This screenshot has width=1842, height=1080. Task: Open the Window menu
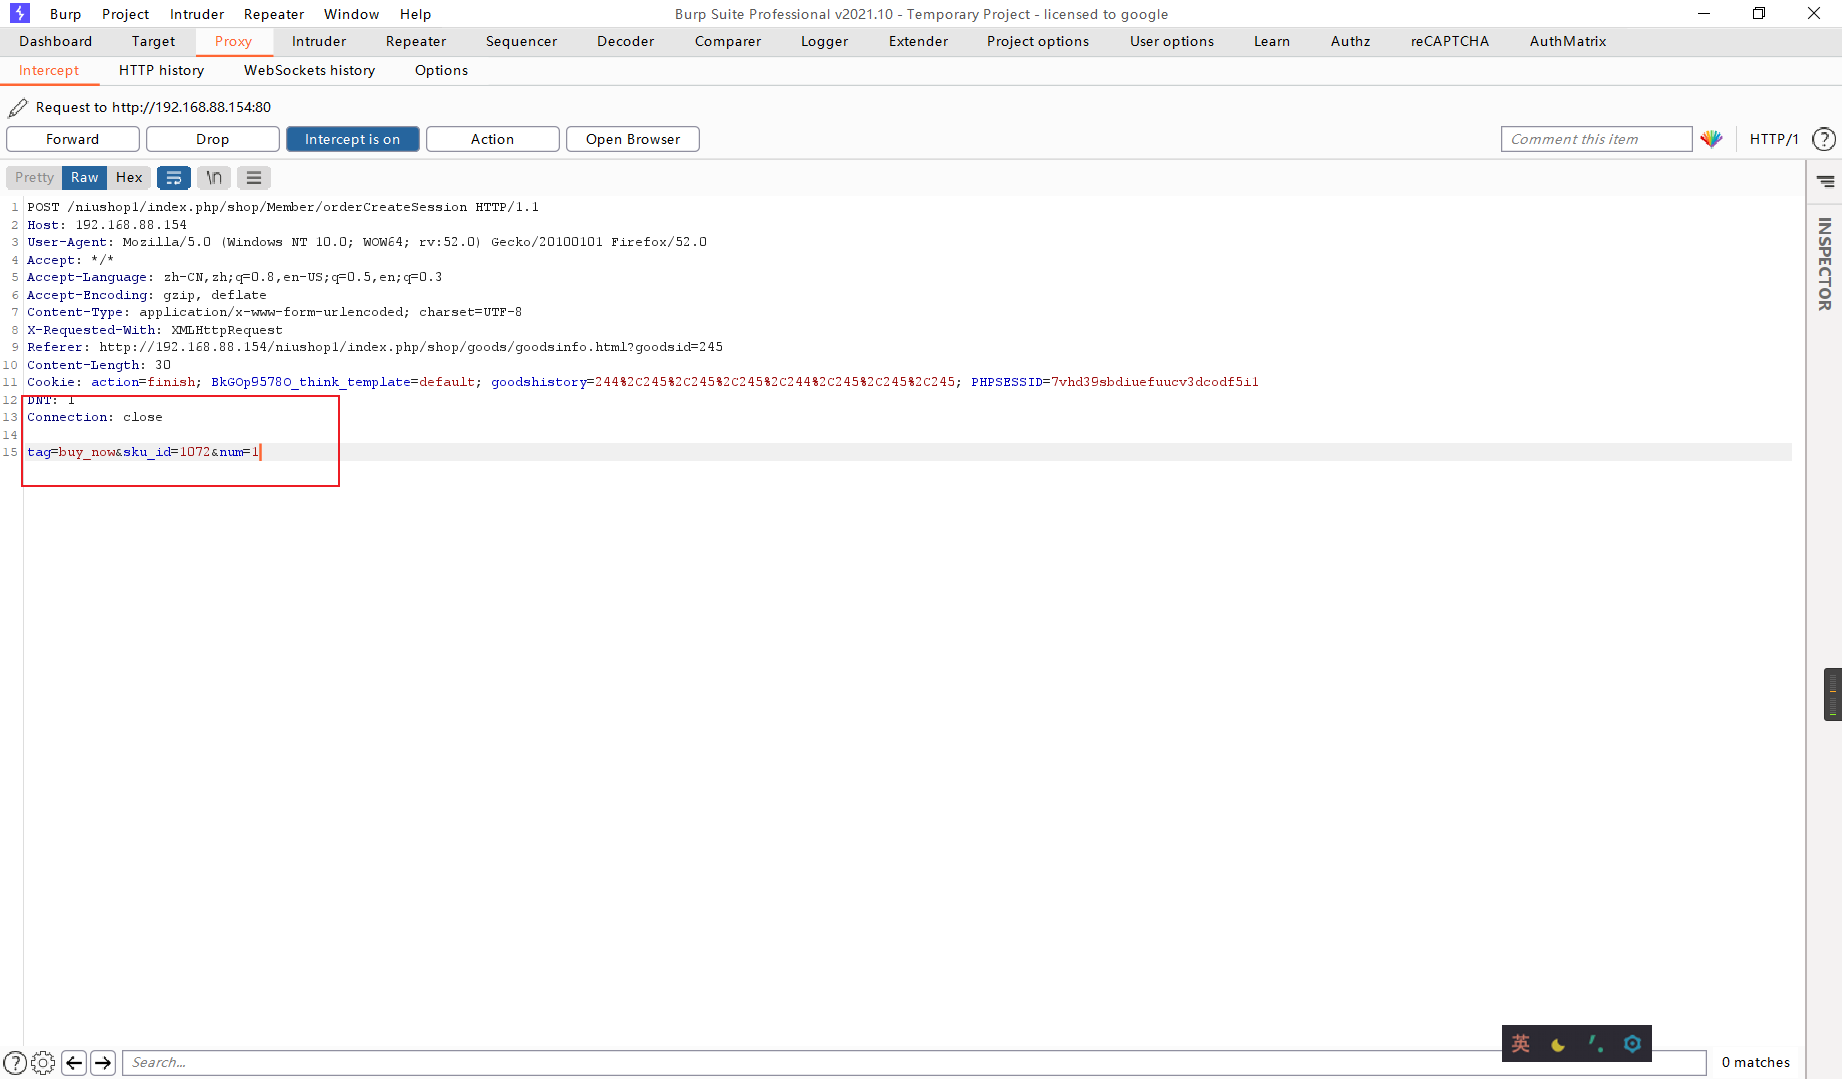tap(352, 14)
